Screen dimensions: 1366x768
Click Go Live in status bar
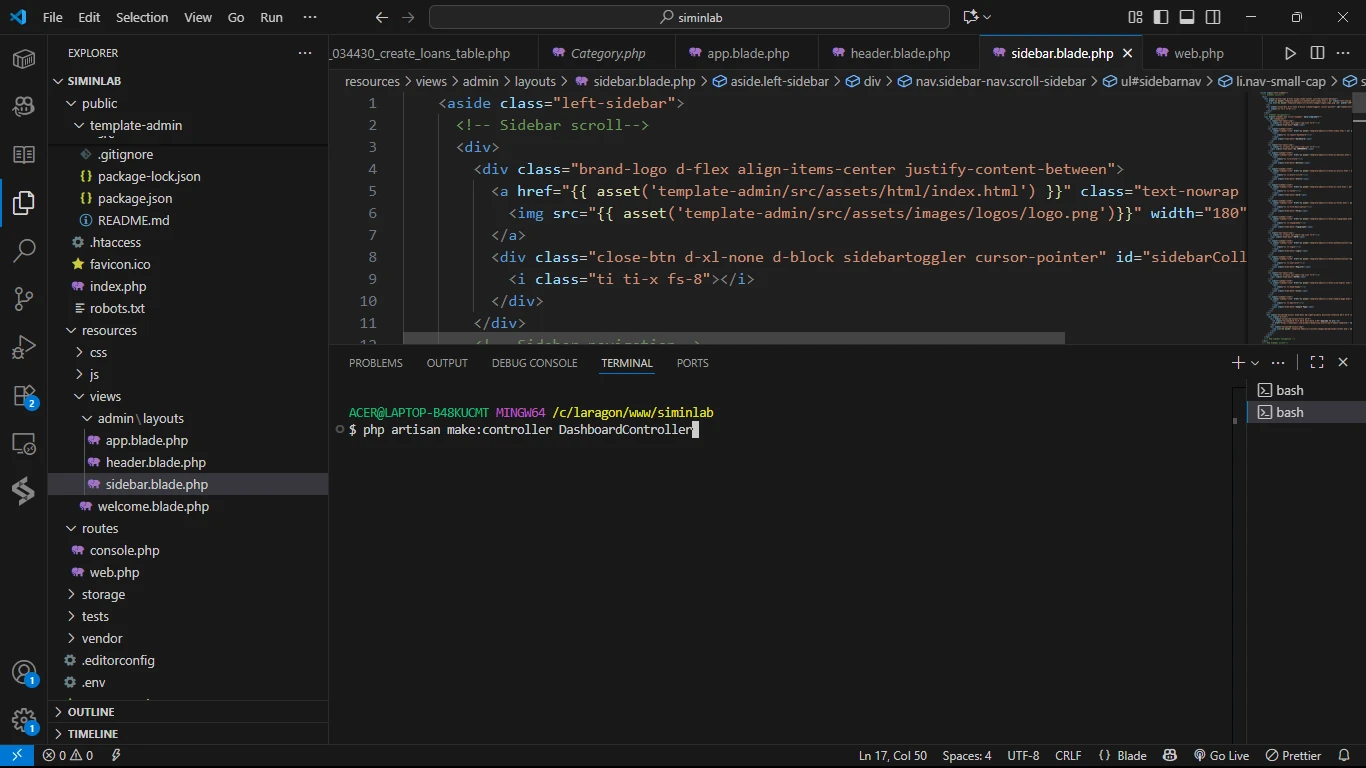coord(1221,756)
